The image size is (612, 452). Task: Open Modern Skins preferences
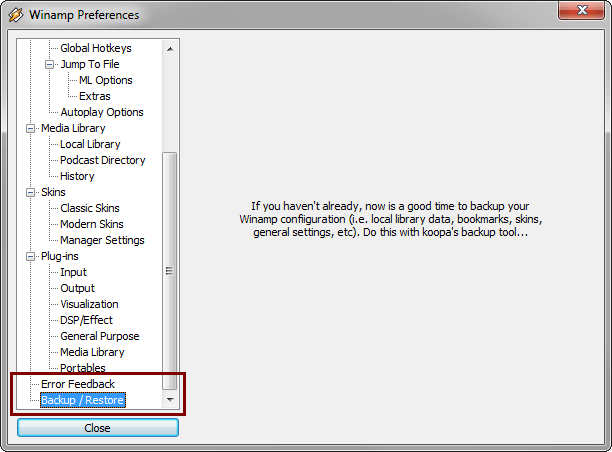(92, 224)
